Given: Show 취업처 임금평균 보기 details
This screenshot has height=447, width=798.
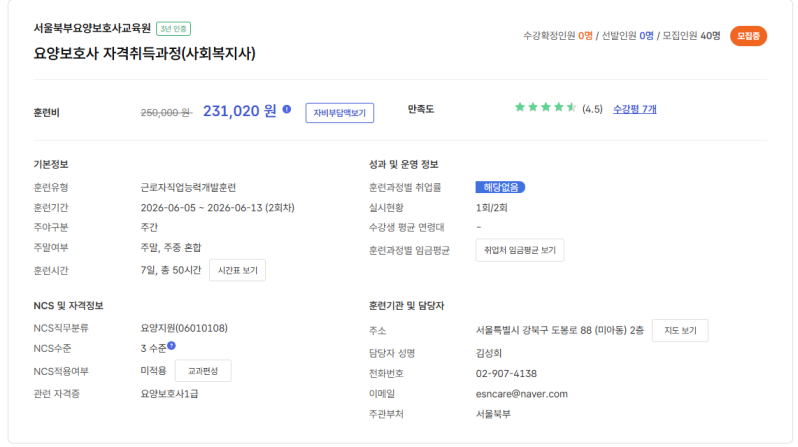Looking at the screenshot, I should (x=519, y=250).
